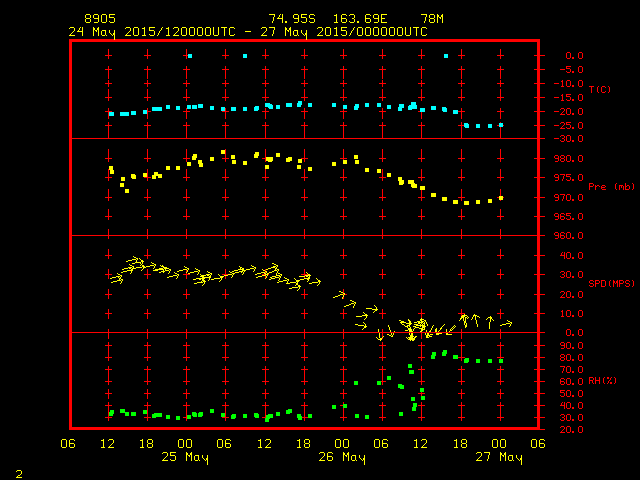
Task: Select the latitude text 74.95S
Action: (x=292, y=19)
